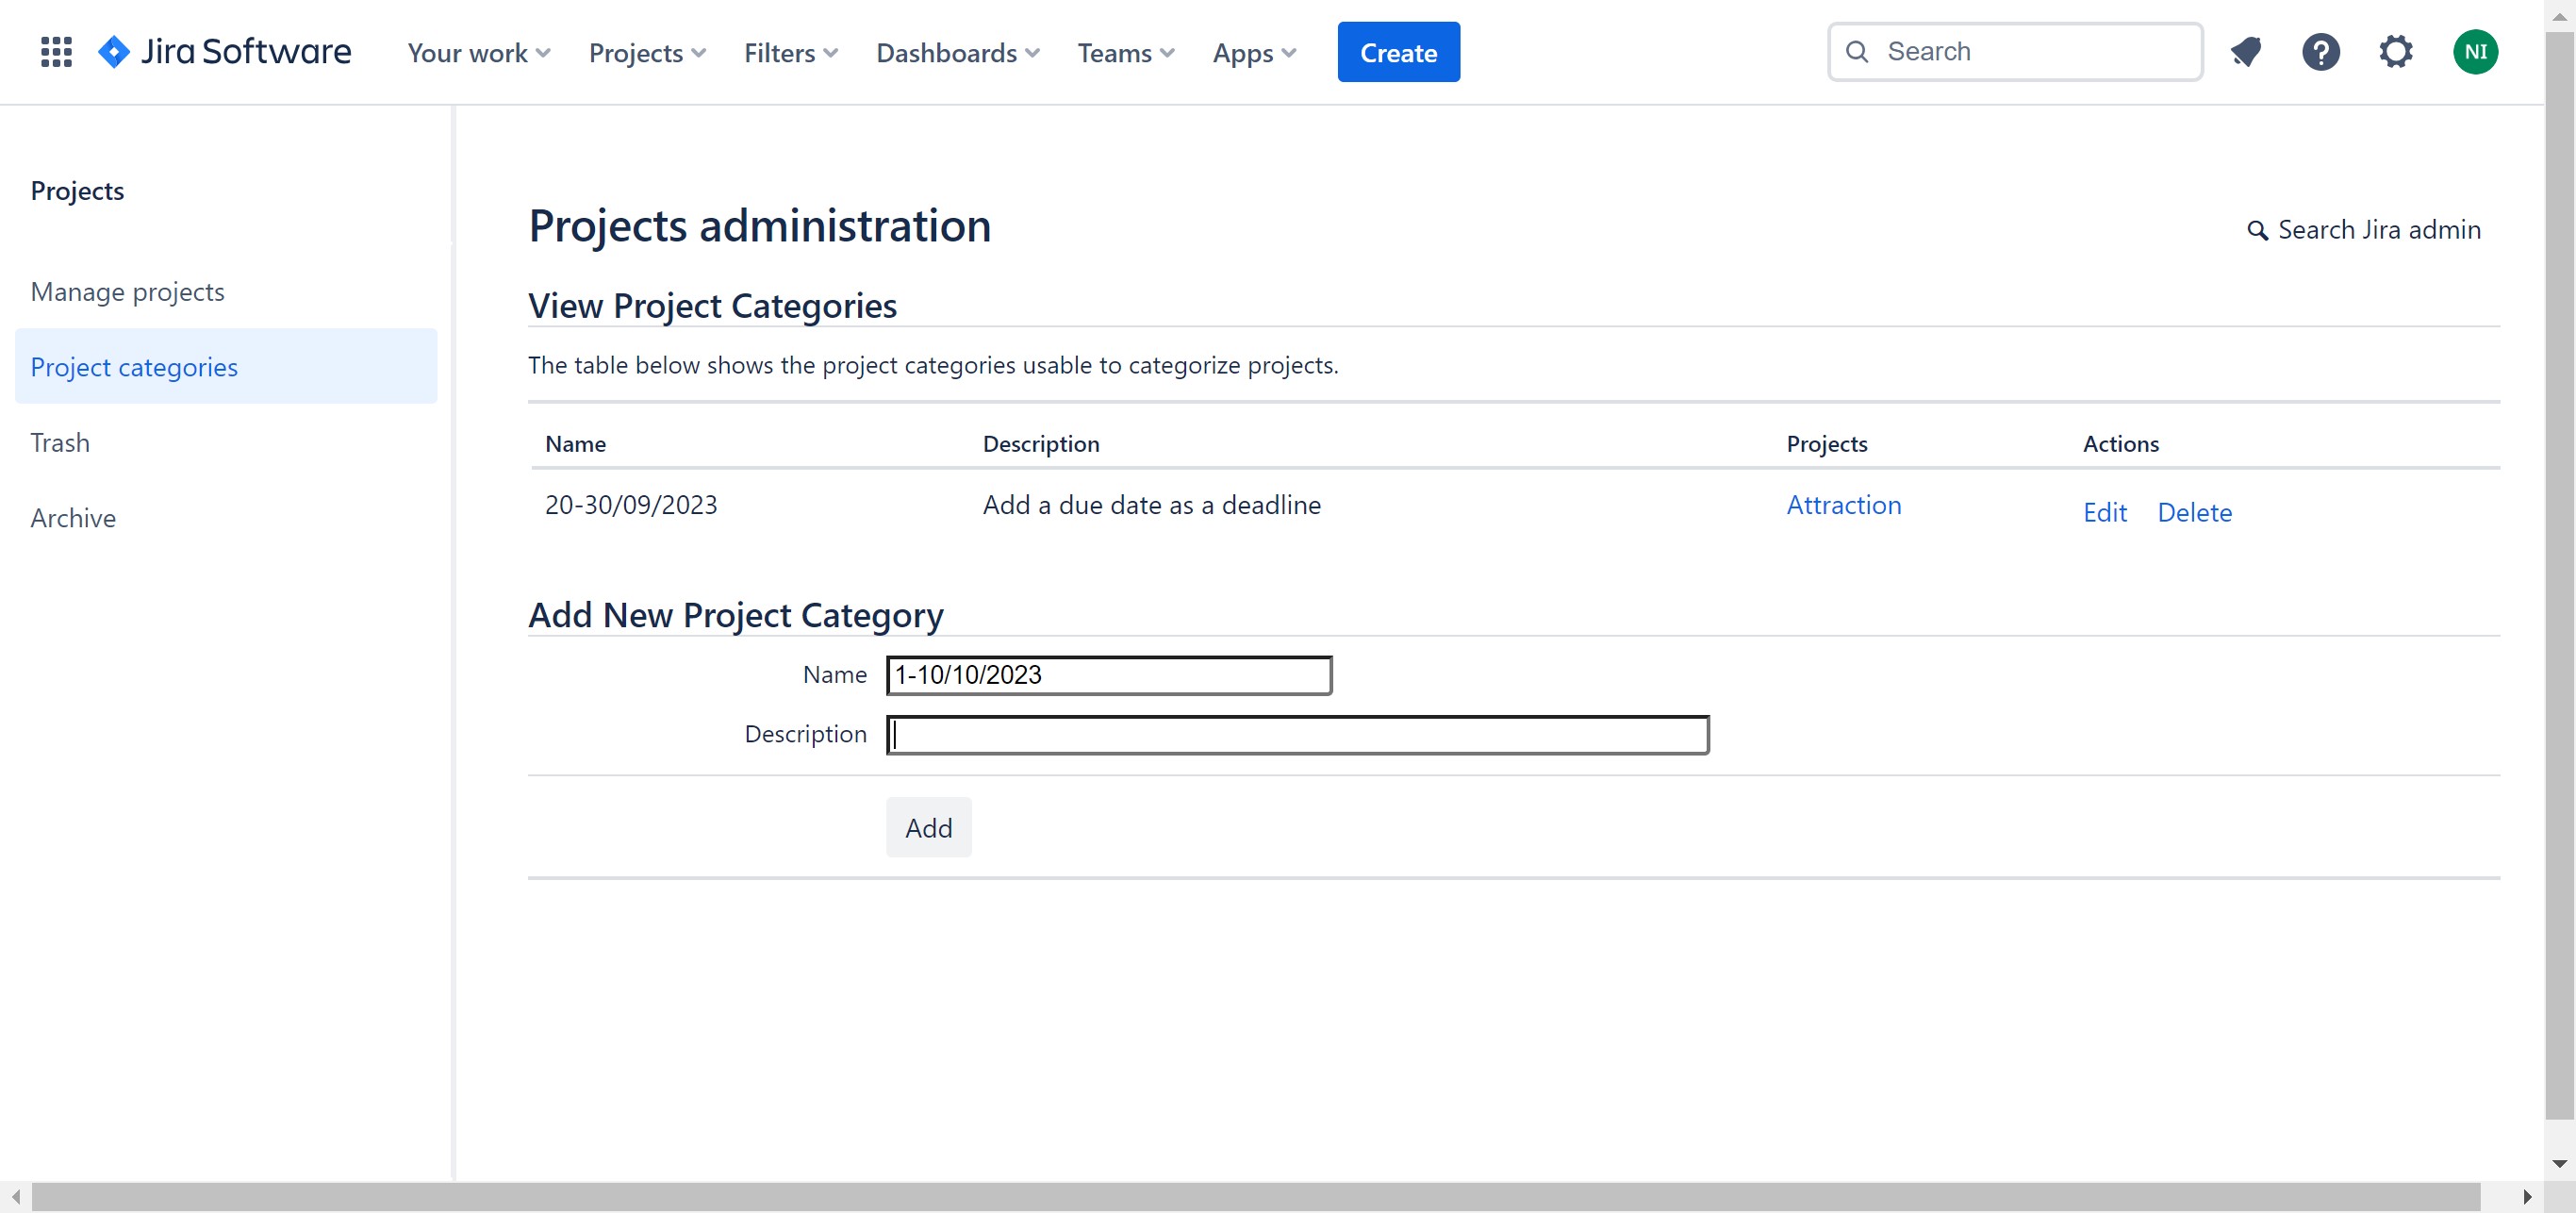The height and width of the screenshot is (1213, 2576).
Task: Click 'Add a due date as a deadline' text
Action: click(x=1151, y=505)
